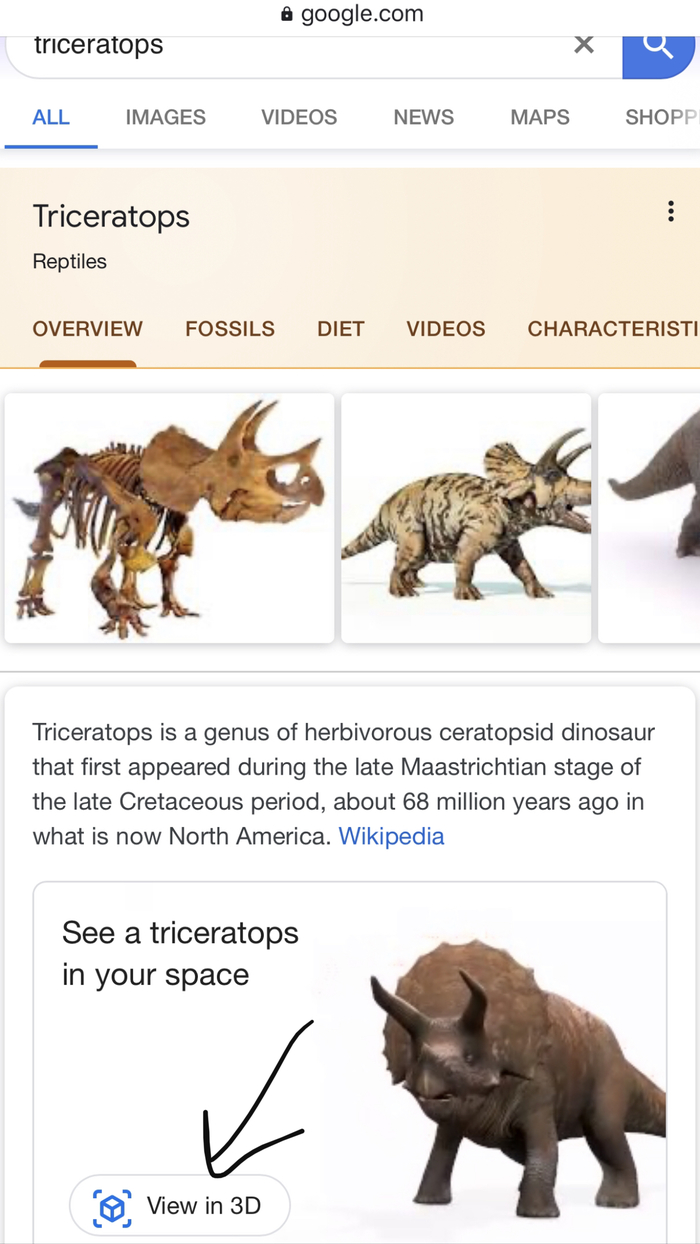Switch to the Images tab
This screenshot has height=1244, width=700.
[x=165, y=117]
